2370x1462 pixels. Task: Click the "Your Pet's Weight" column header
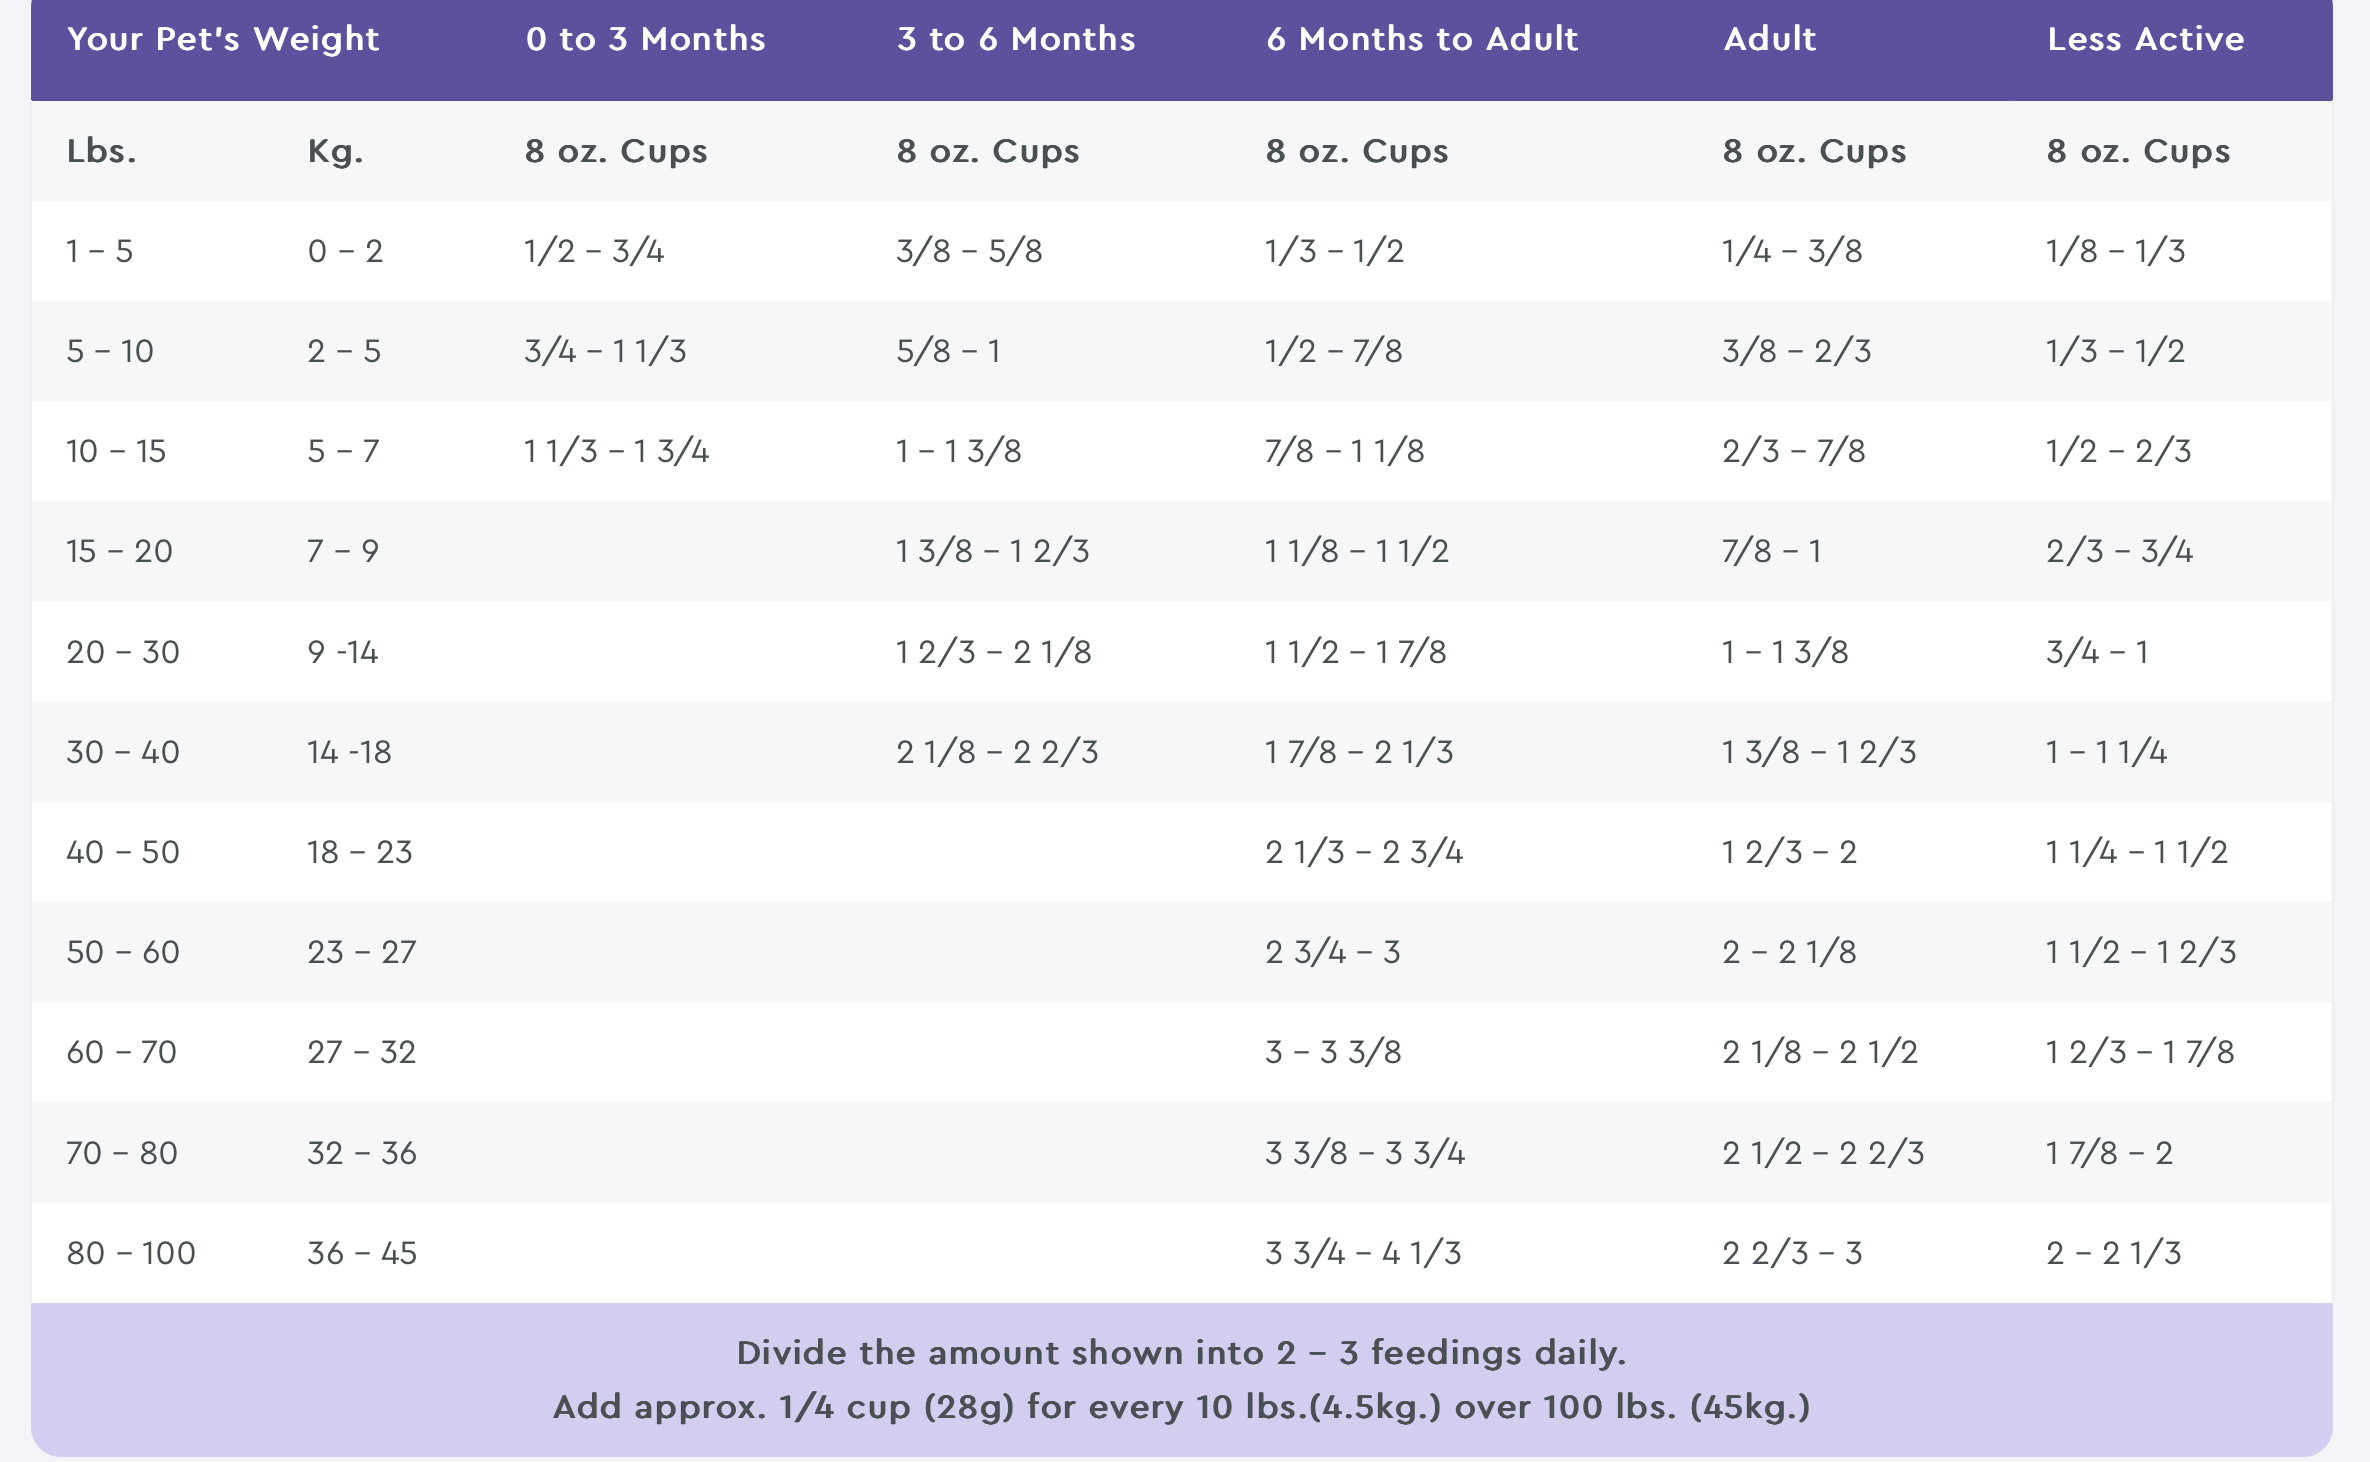tap(223, 39)
